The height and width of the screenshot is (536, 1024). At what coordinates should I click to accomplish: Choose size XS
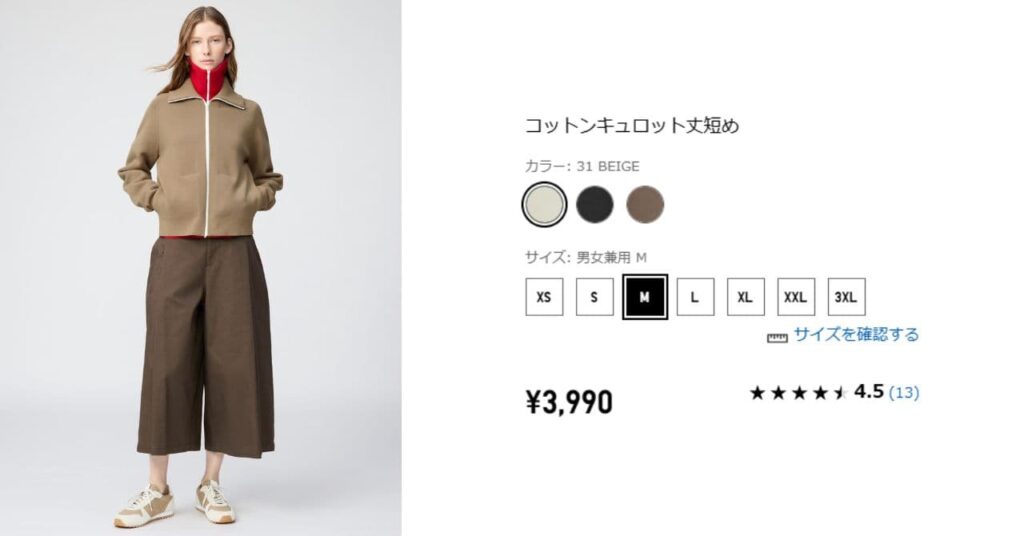coord(544,297)
